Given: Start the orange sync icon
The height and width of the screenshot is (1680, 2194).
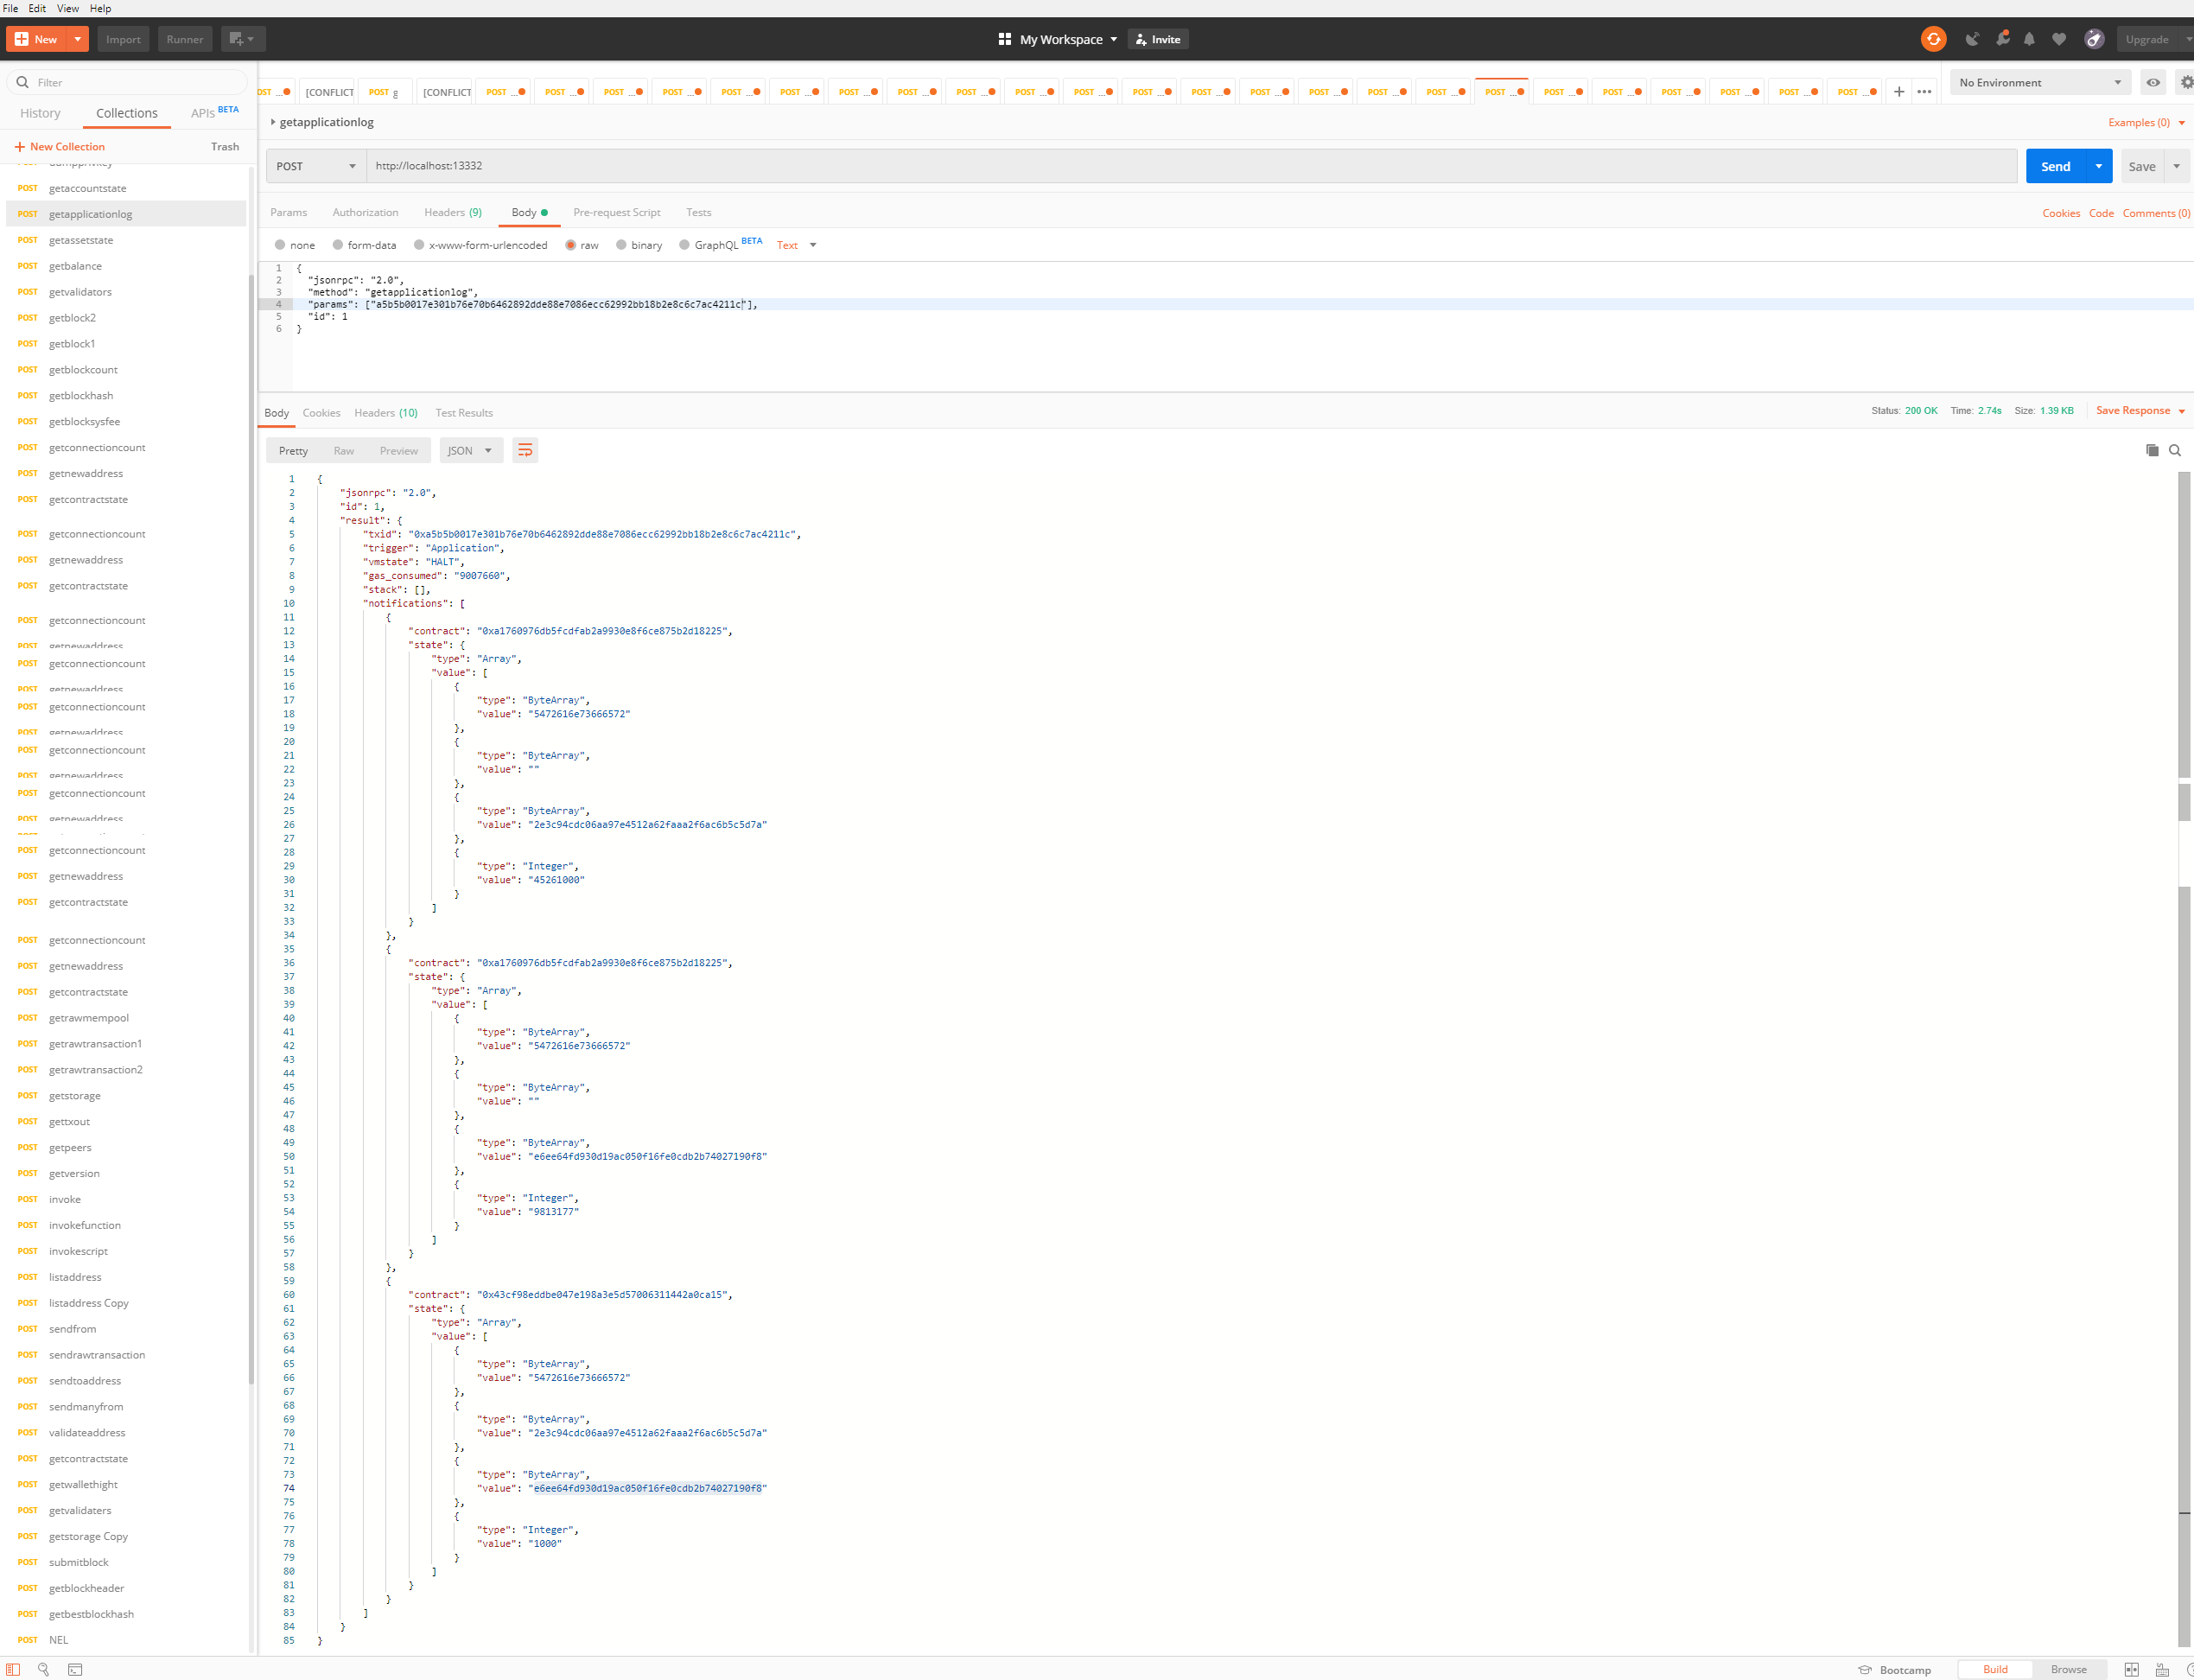Looking at the screenshot, I should [x=1934, y=39].
